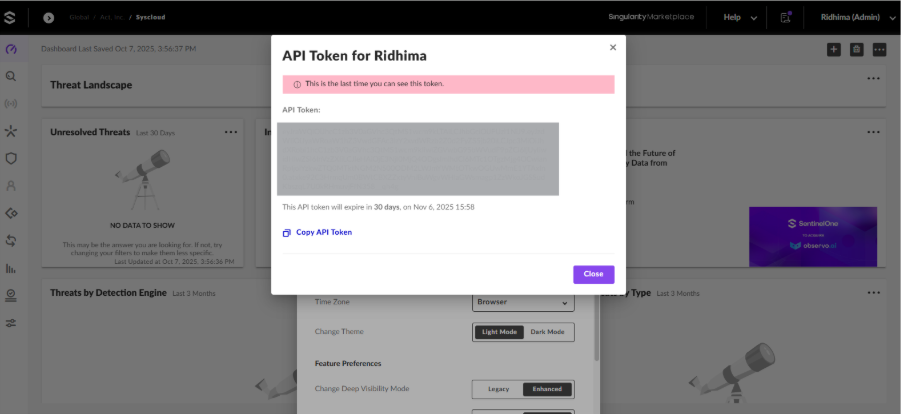Open the Dashboard gauge icon in sidebar

tap(11, 49)
